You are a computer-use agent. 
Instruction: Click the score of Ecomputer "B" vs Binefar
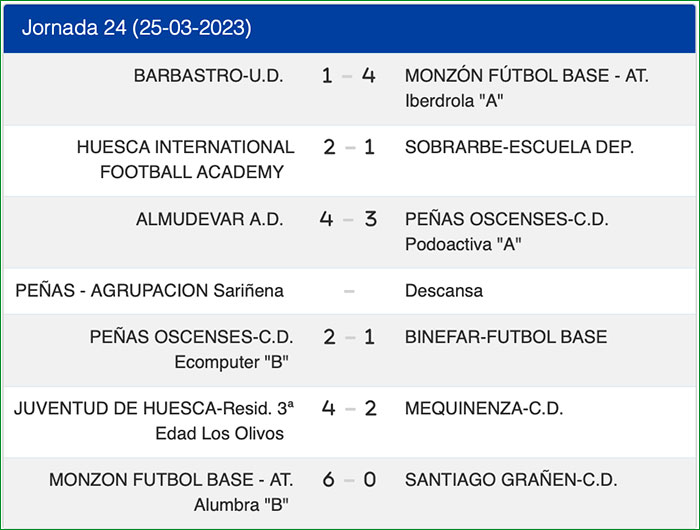coord(348,337)
